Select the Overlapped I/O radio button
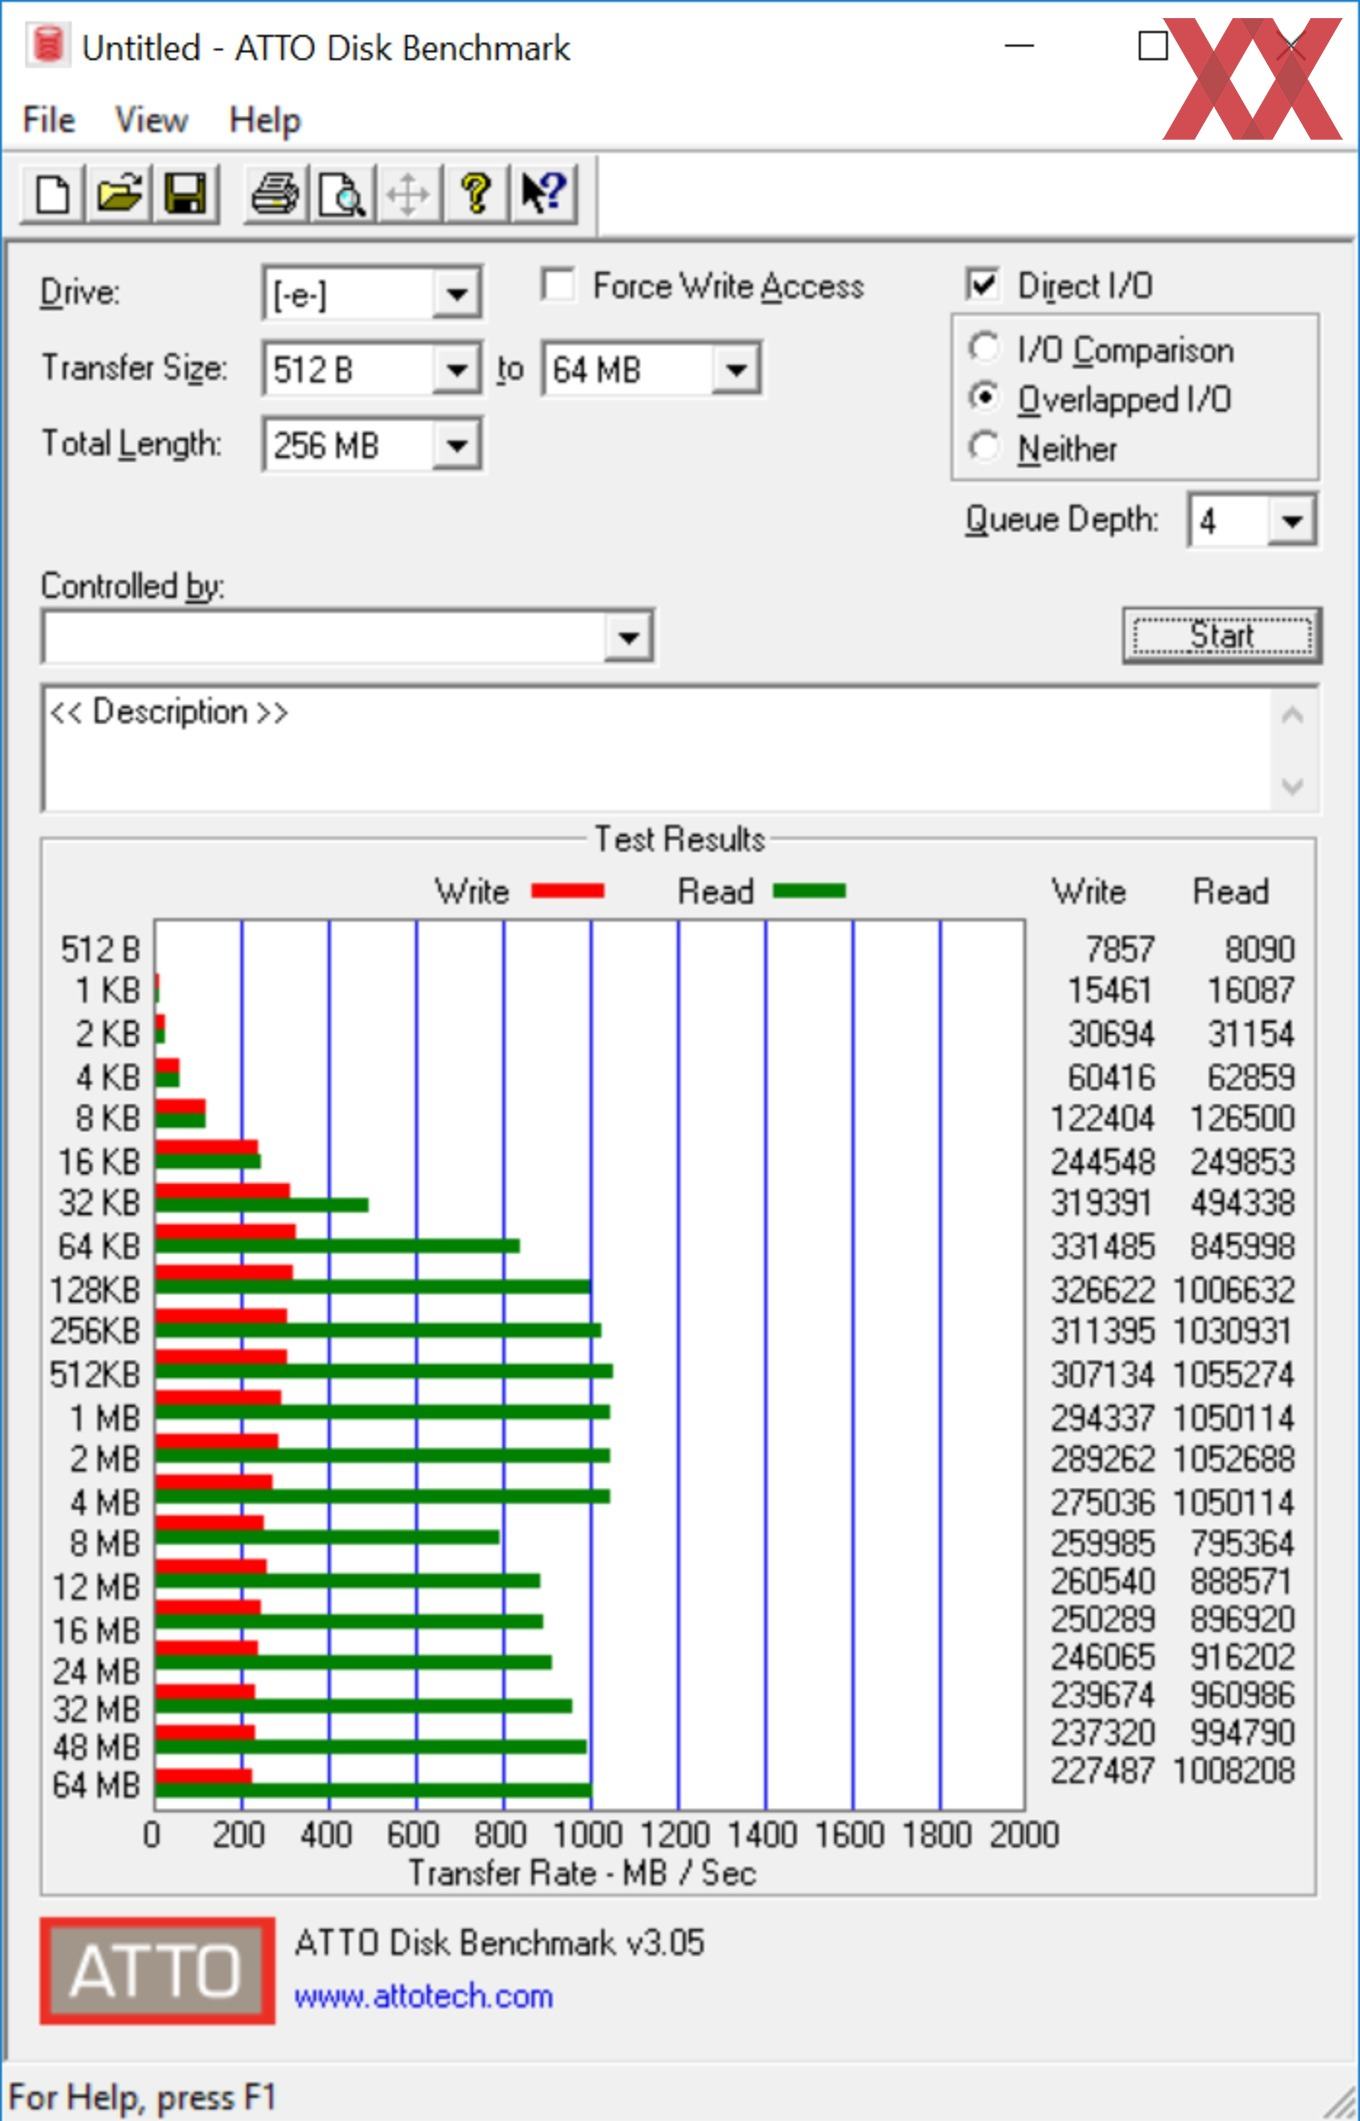 click(x=984, y=398)
